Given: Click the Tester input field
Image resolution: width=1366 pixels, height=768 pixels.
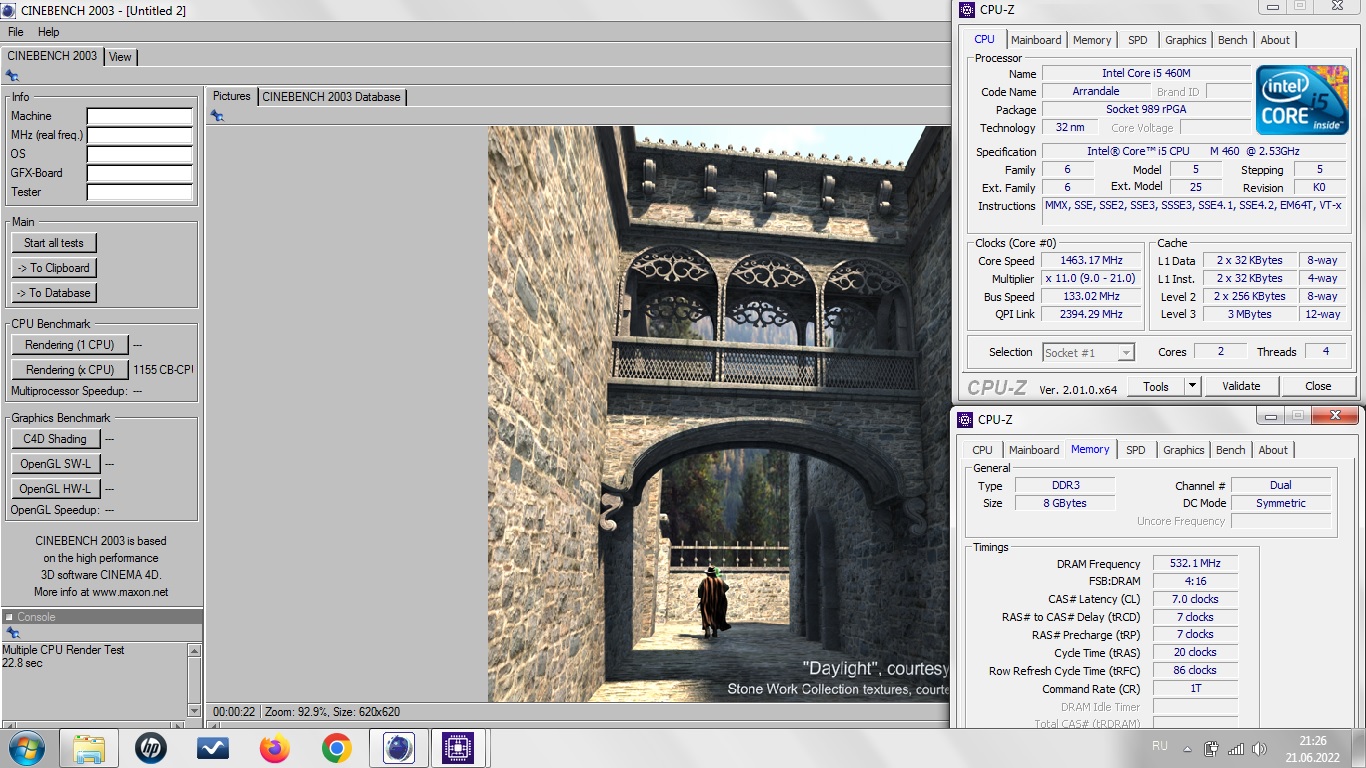Looking at the screenshot, I should click(139, 192).
